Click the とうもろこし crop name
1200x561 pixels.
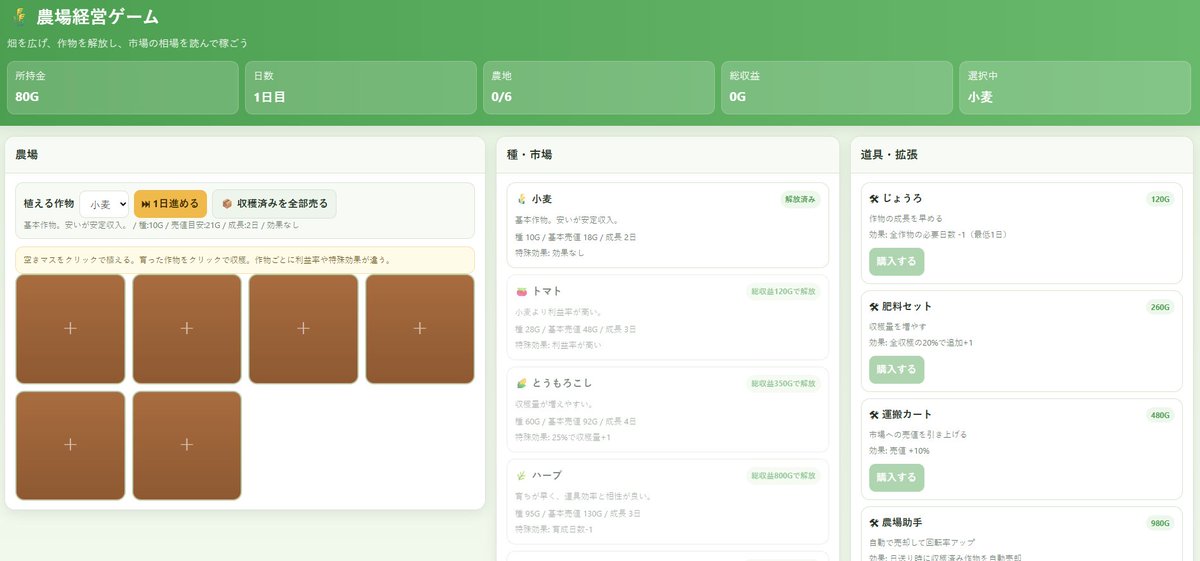562,383
